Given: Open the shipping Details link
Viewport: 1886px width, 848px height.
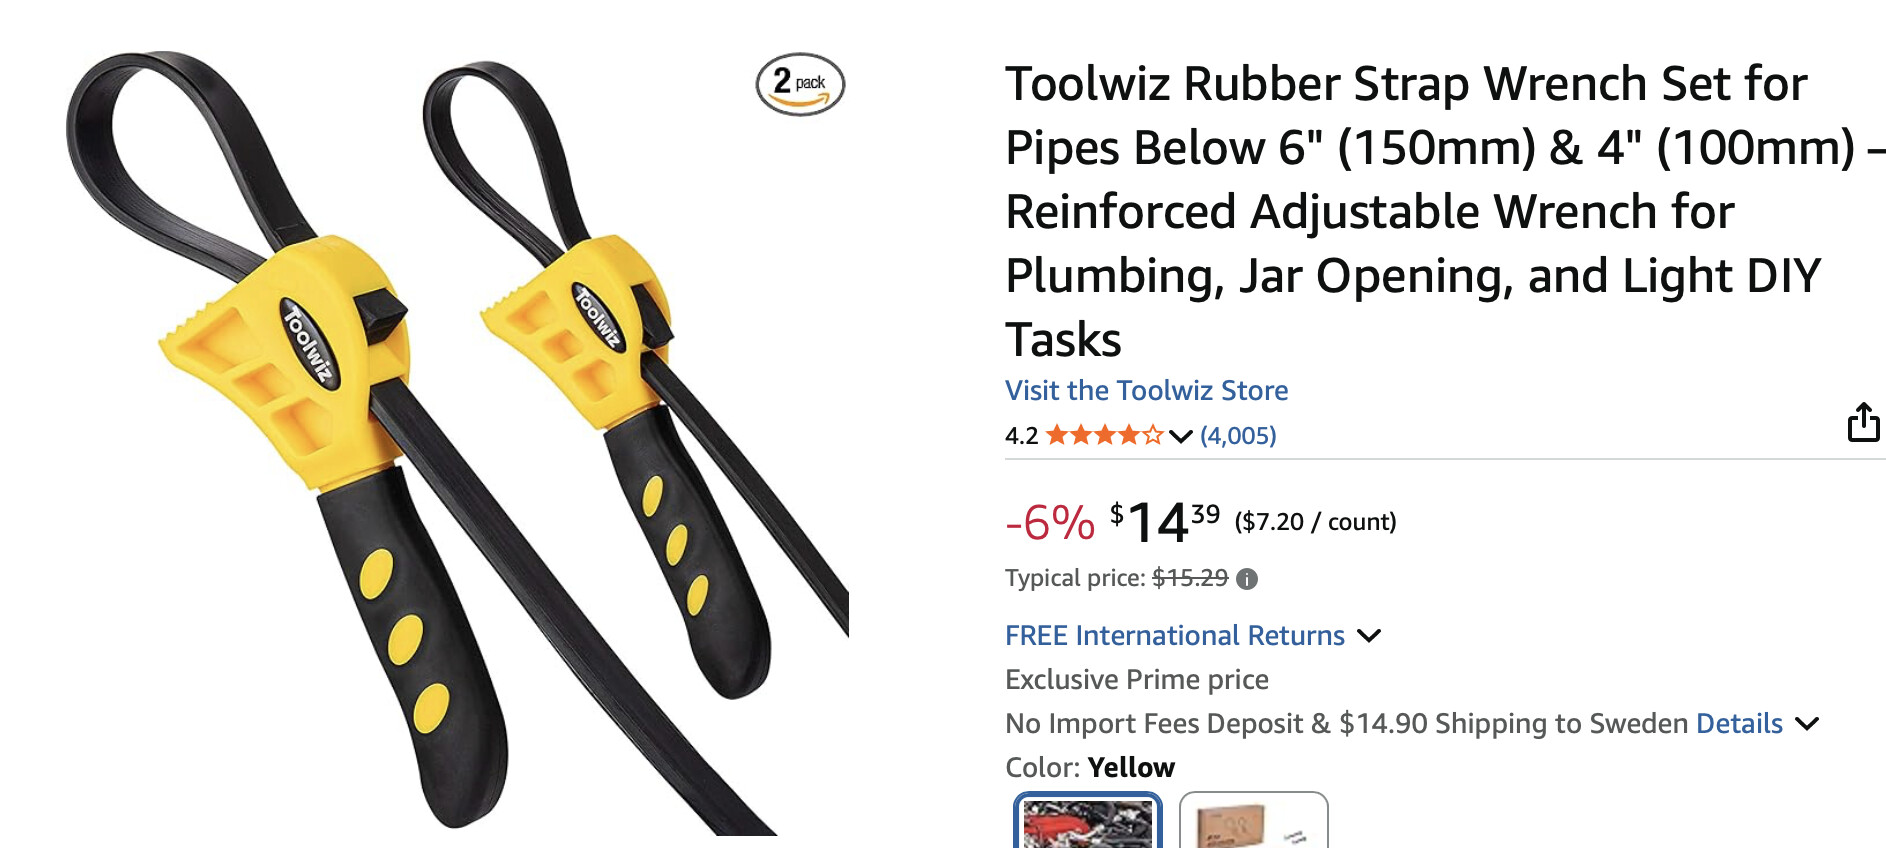Looking at the screenshot, I should coord(1739,723).
